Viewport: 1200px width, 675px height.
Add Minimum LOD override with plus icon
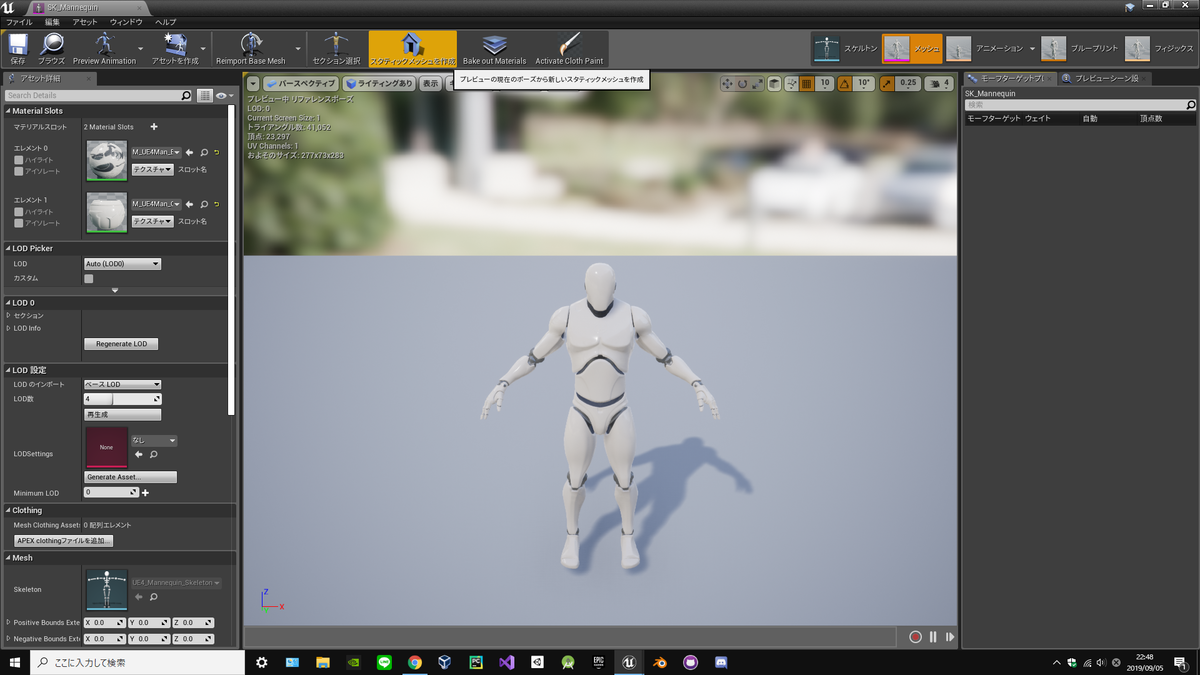(x=145, y=492)
